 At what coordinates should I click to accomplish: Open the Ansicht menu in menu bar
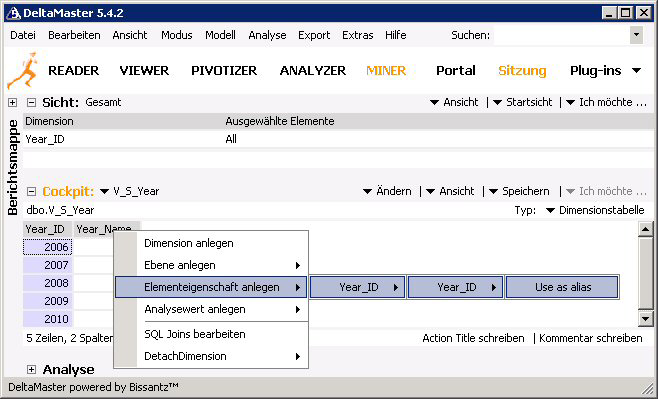[130, 35]
